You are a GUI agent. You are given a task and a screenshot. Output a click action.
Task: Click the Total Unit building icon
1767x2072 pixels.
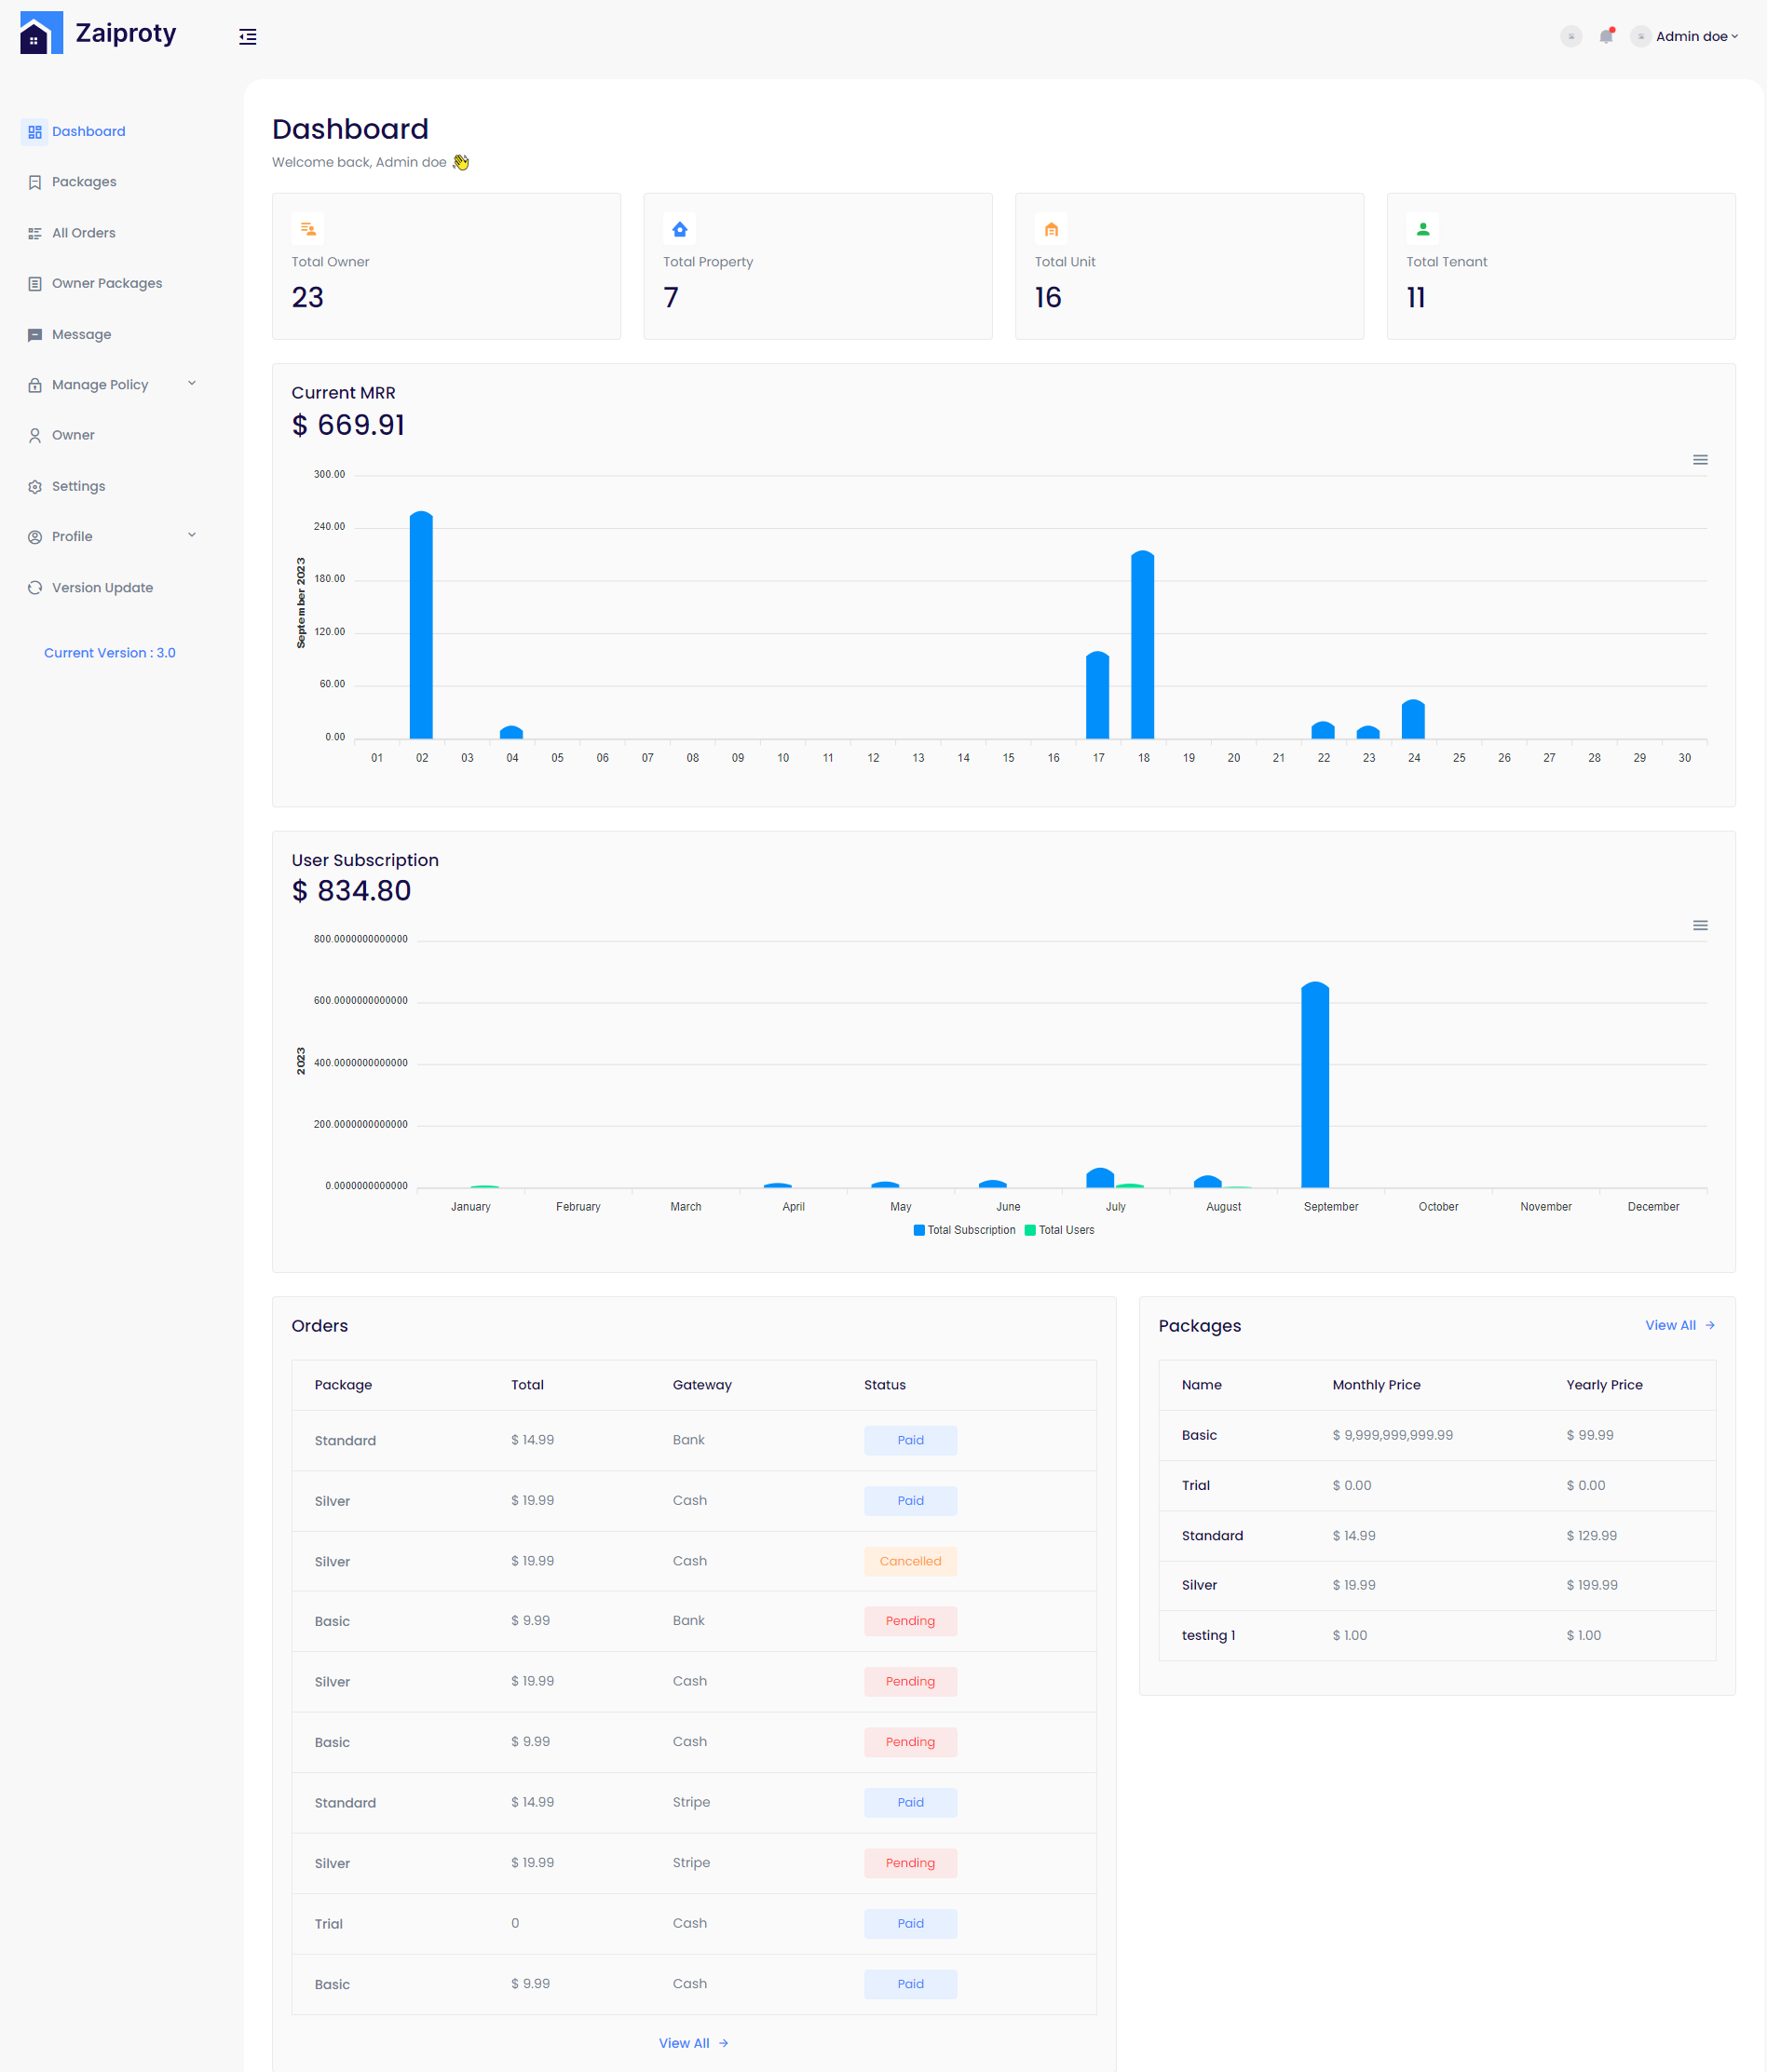(1051, 230)
